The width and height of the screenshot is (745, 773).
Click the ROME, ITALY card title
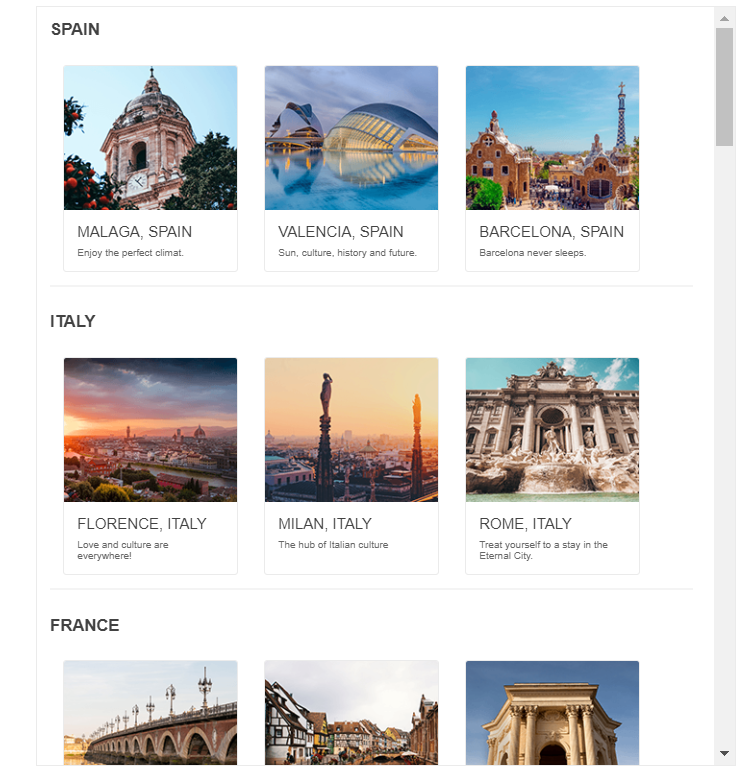pyautogui.click(x=526, y=524)
